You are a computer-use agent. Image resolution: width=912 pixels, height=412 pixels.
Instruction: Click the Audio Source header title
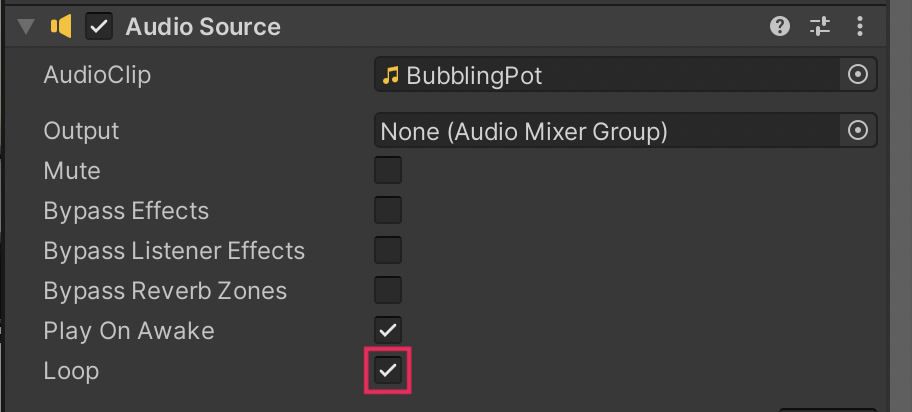tap(202, 27)
